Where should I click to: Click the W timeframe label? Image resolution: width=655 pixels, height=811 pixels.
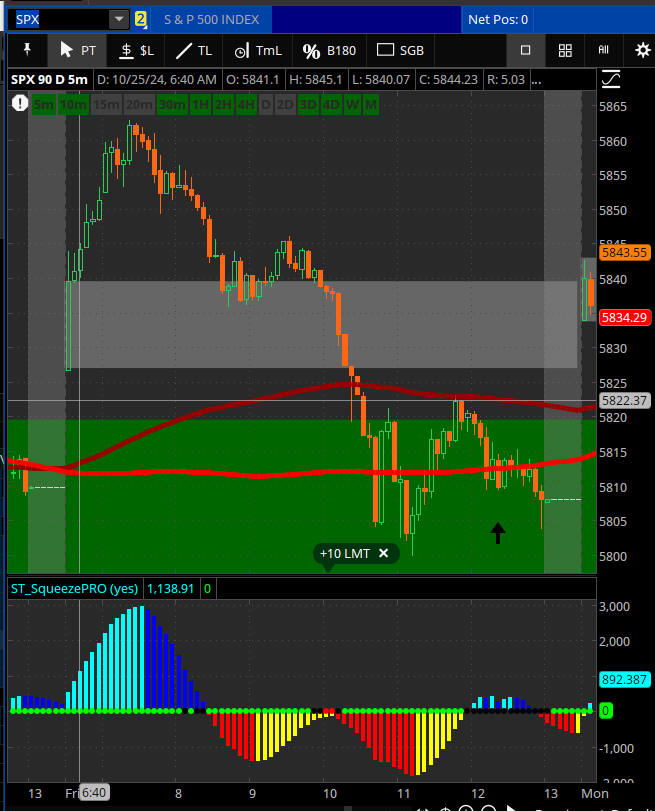pyautogui.click(x=352, y=105)
